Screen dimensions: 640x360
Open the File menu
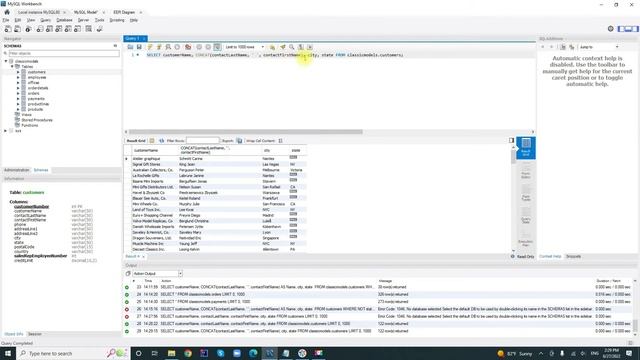click(6, 20)
